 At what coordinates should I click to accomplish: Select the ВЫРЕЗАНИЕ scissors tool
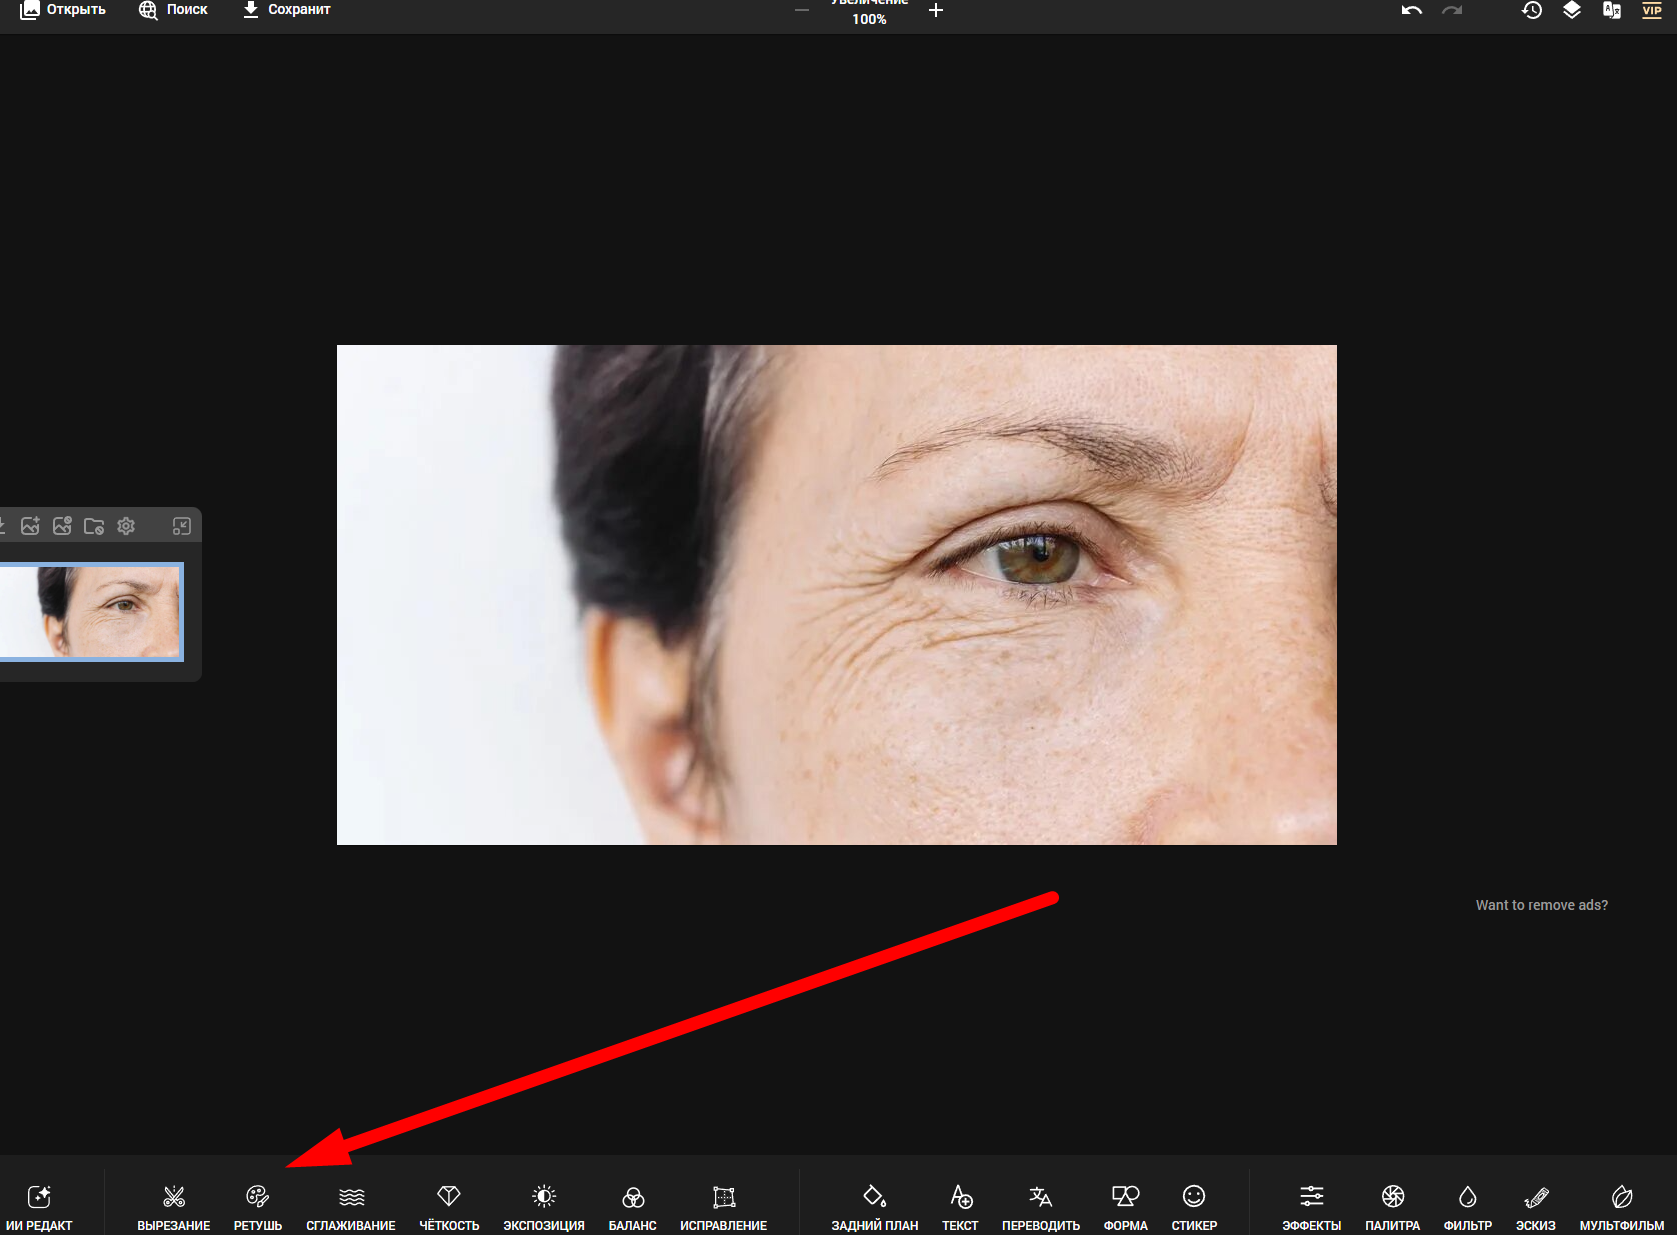tap(174, 1207)
